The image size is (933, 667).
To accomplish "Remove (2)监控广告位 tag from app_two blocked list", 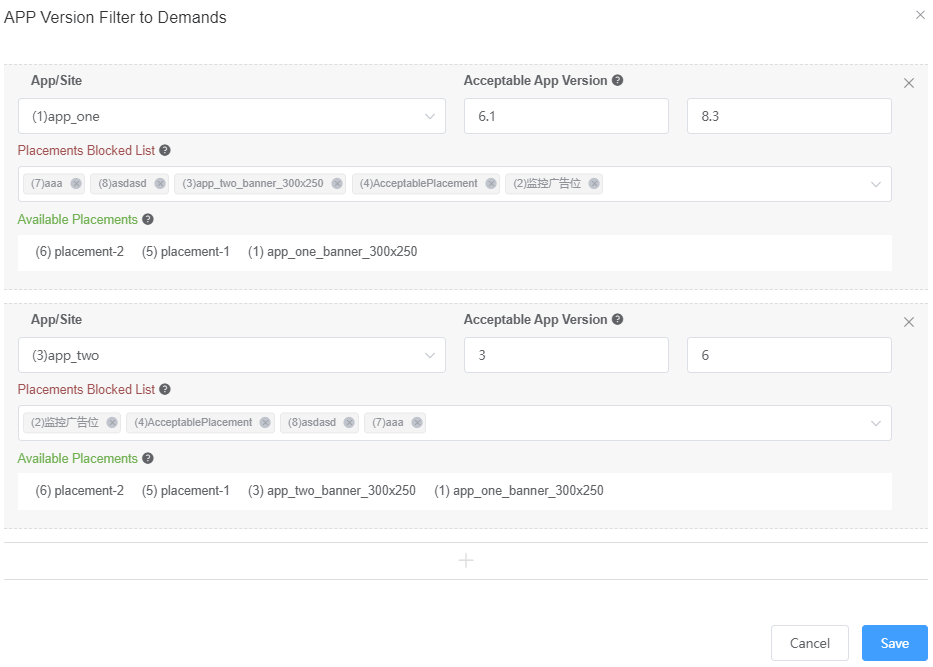I will tap(112, 422).
